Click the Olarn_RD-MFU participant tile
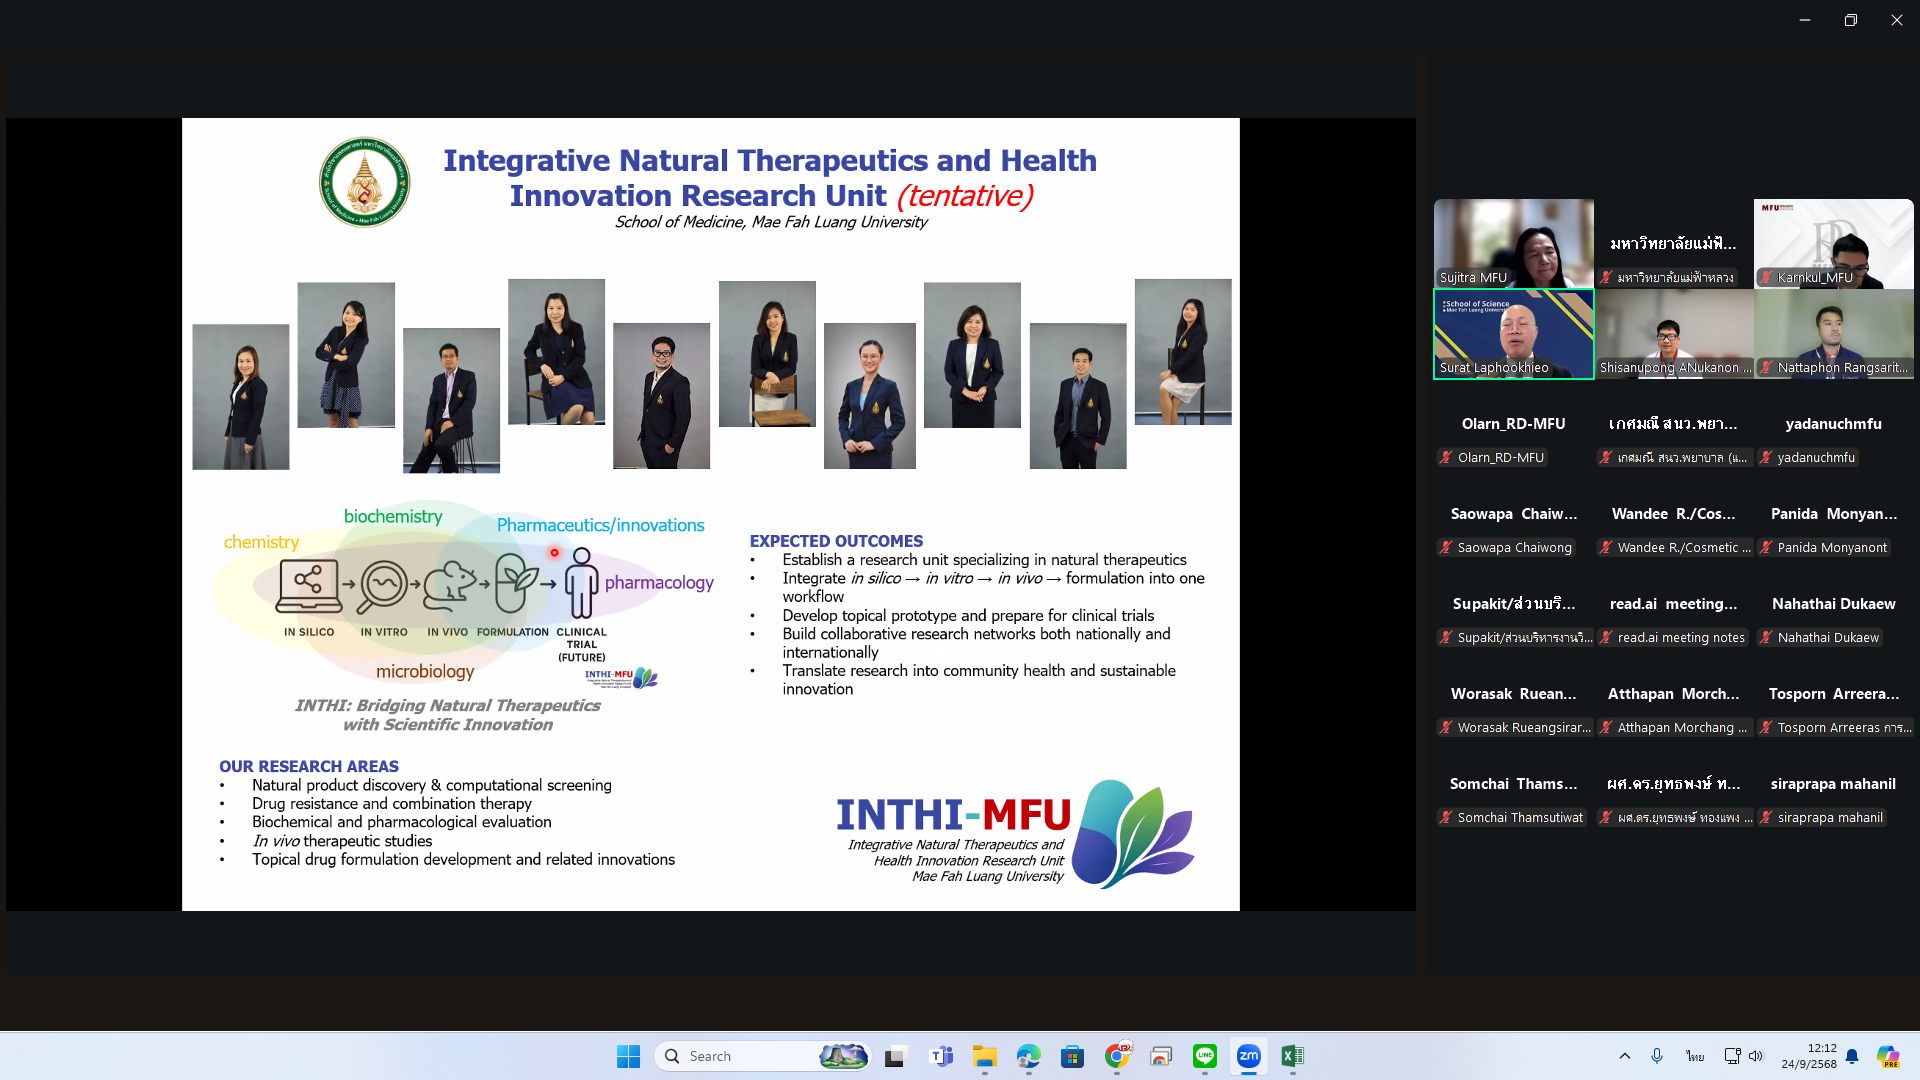This screenshot has height=1080, width=1920. pos(1513,438)
